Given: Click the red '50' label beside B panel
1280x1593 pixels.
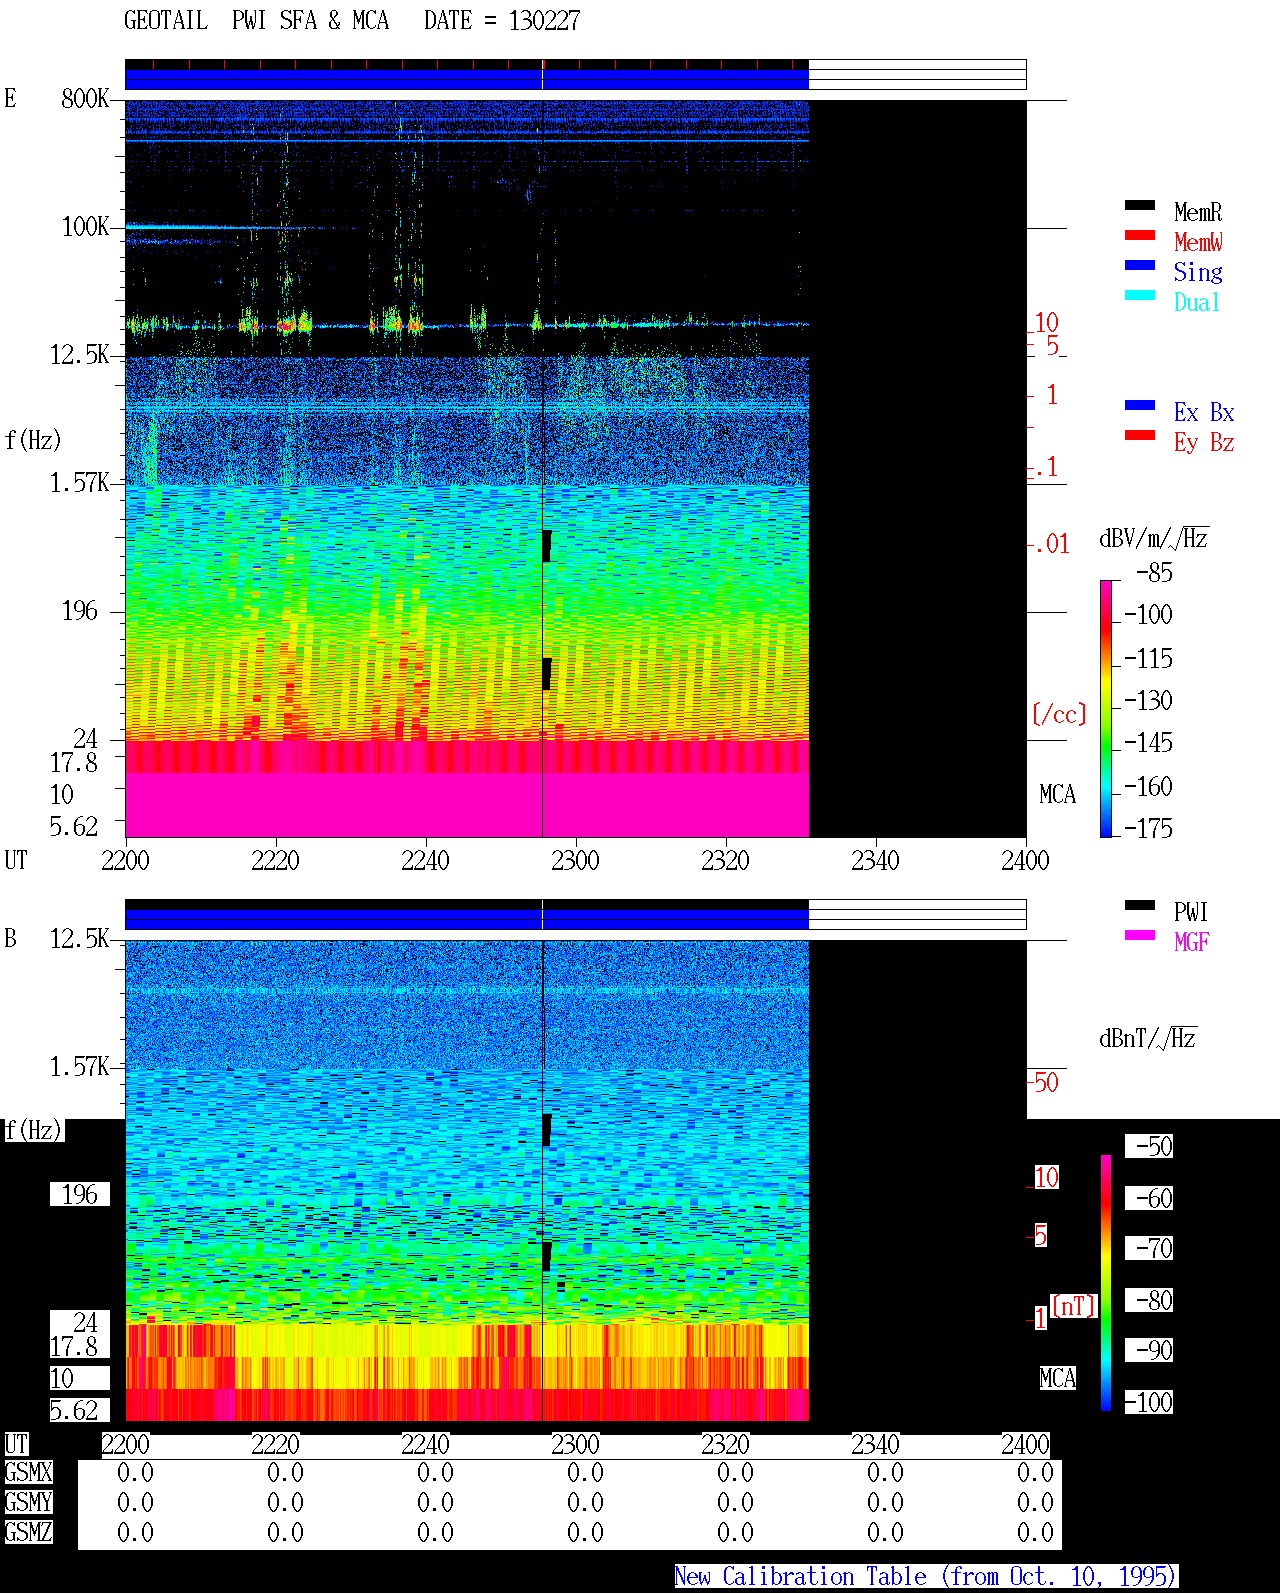Looking at the screenshot, I should (x=1045, y=1083).
